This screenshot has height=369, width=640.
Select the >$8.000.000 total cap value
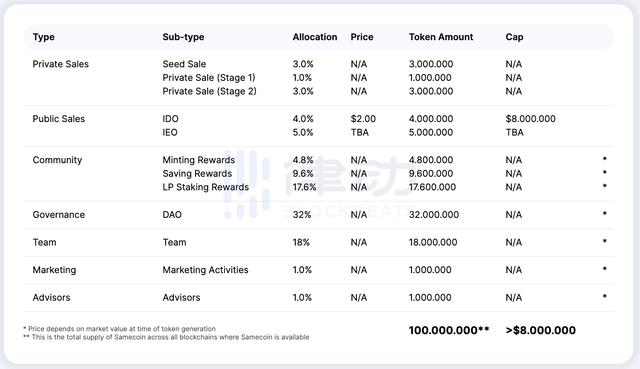(x=540, y=330)
